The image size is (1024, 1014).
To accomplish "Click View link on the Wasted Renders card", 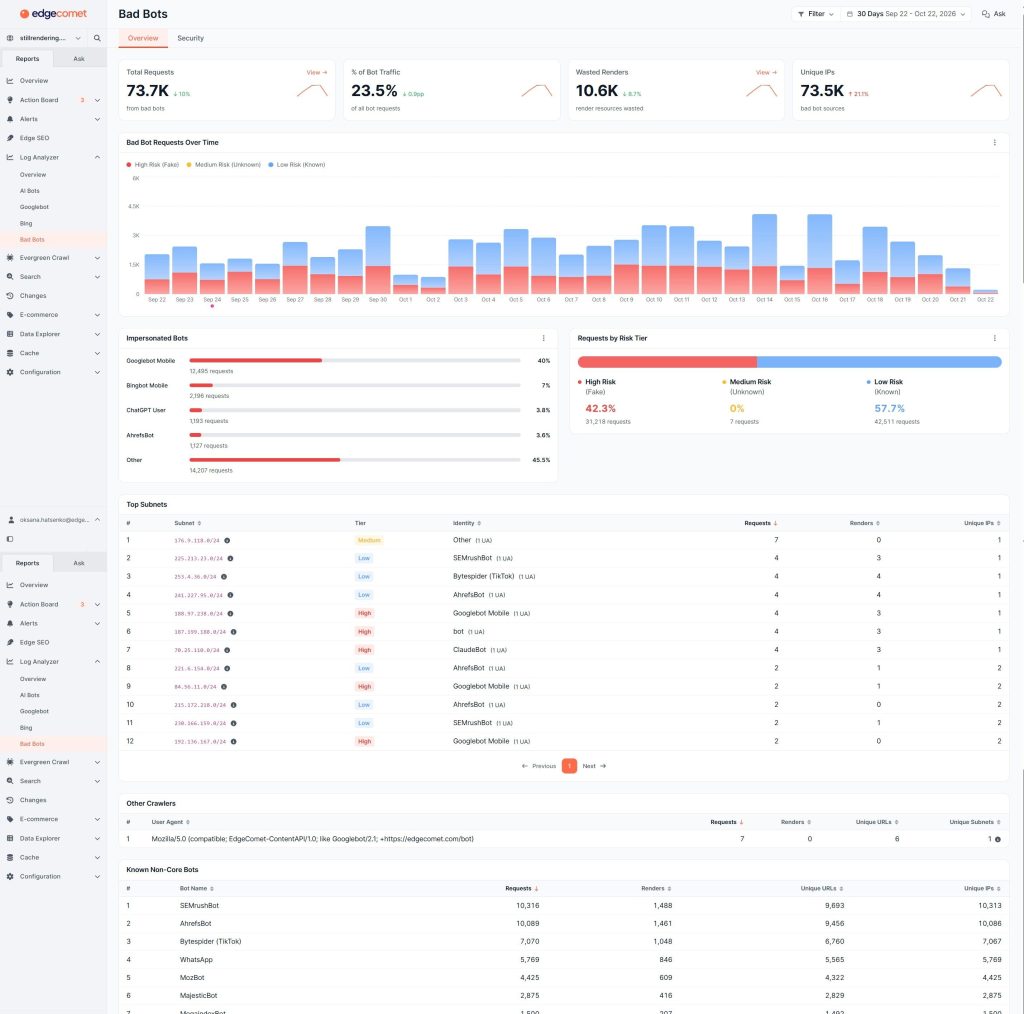I will pos(766,72).
